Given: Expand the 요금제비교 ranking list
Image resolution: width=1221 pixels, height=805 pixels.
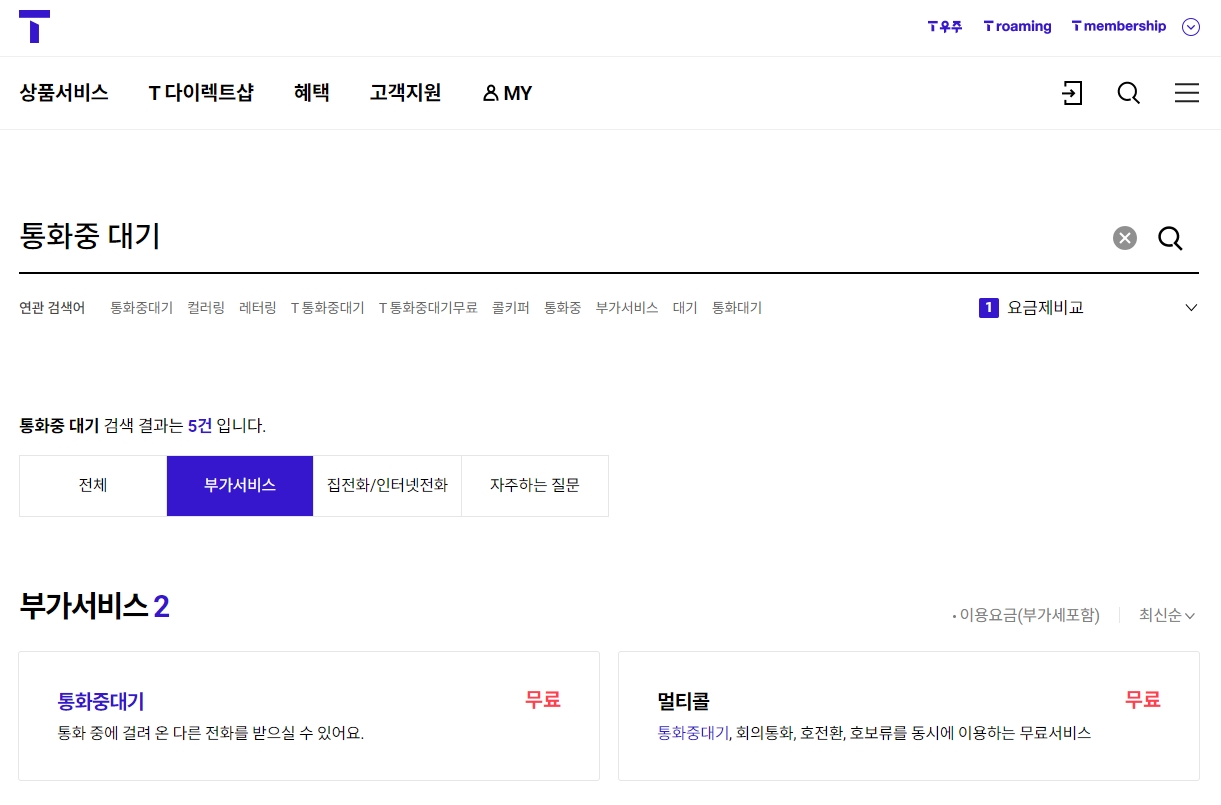Looking at the screenshot, I should (1191, 308).
